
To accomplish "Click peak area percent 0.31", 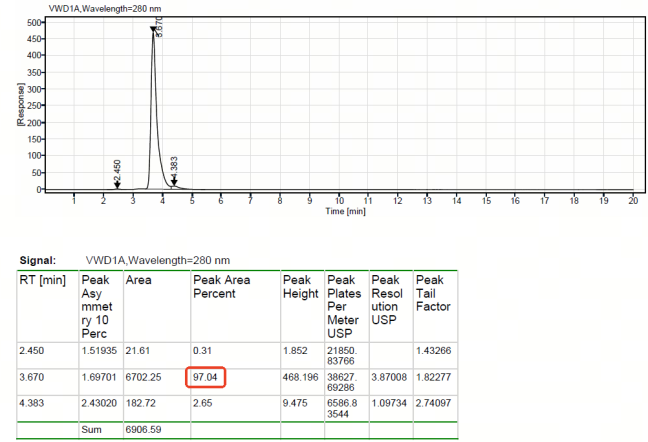I will click(x=202, y=351).
